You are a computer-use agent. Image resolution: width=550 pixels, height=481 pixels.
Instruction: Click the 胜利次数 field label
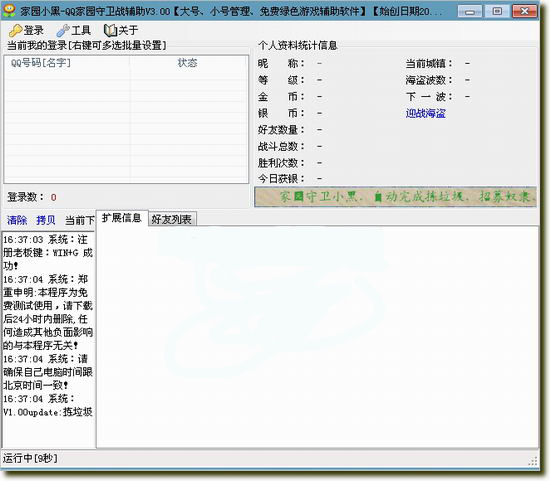pos(281,163)
